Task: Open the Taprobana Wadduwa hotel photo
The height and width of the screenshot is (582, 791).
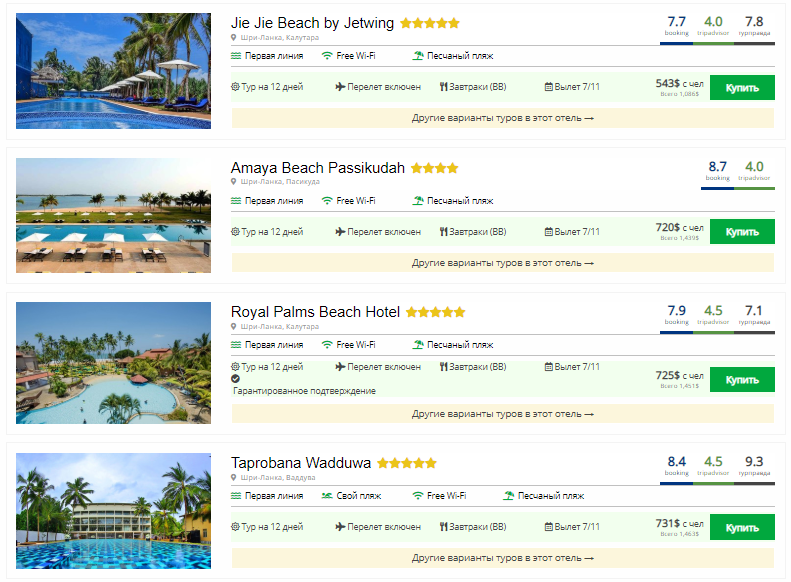Action: click(114, 511)
